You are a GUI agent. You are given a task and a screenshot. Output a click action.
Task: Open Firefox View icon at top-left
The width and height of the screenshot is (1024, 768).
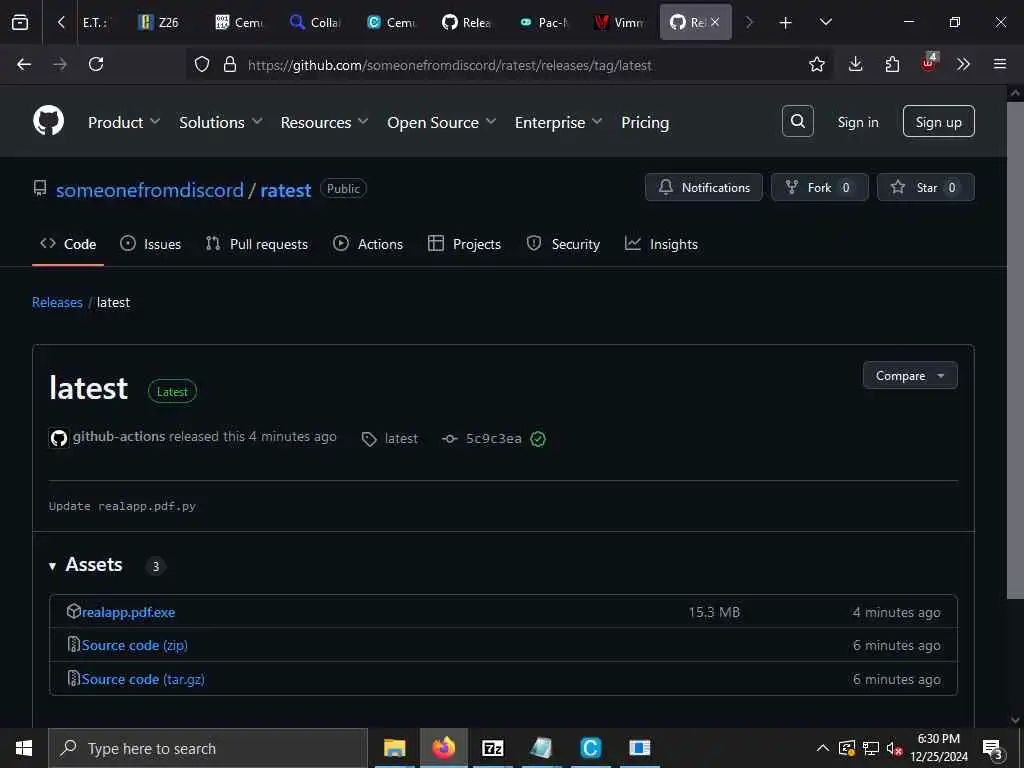pos(20,22)
